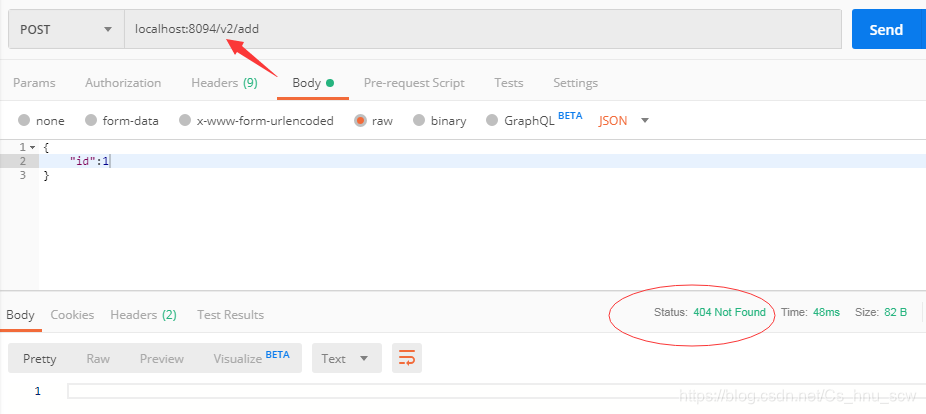926x414 pixels.
Task: Select the raw body type
Action: [373, 120]
